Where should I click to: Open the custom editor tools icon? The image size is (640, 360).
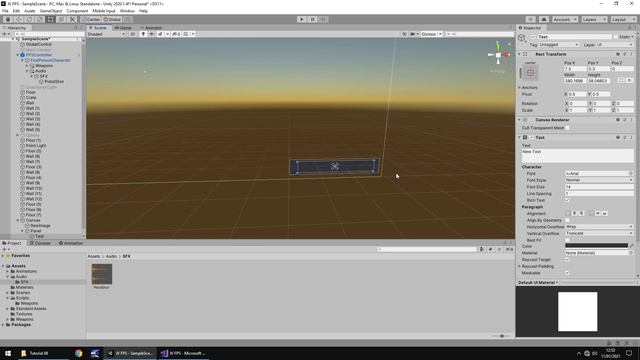[x=72, y=19]
